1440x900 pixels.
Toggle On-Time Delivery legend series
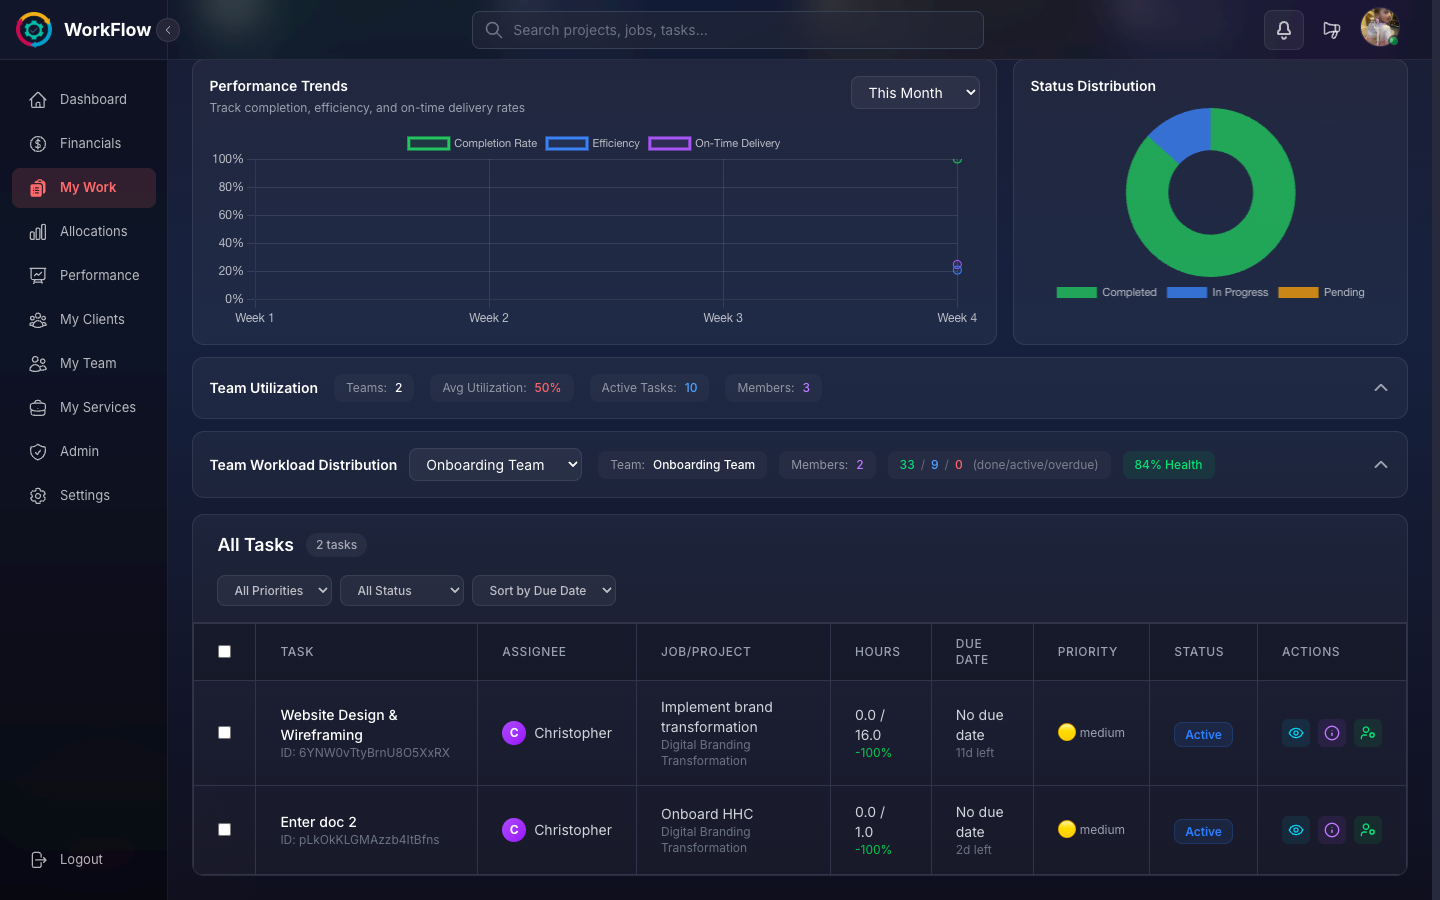[714, 143]
